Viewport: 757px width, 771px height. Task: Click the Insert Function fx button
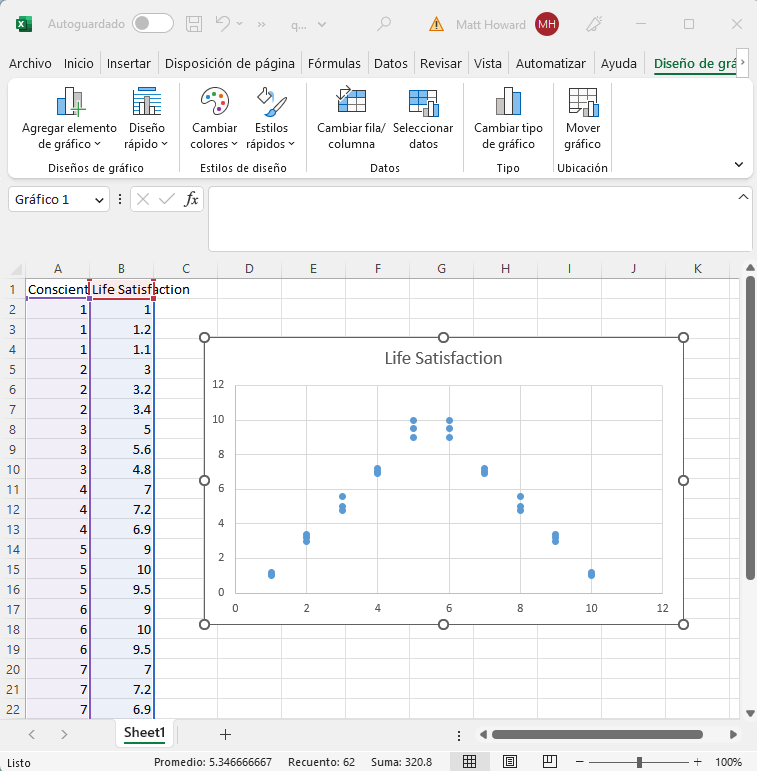pos(191,200)
